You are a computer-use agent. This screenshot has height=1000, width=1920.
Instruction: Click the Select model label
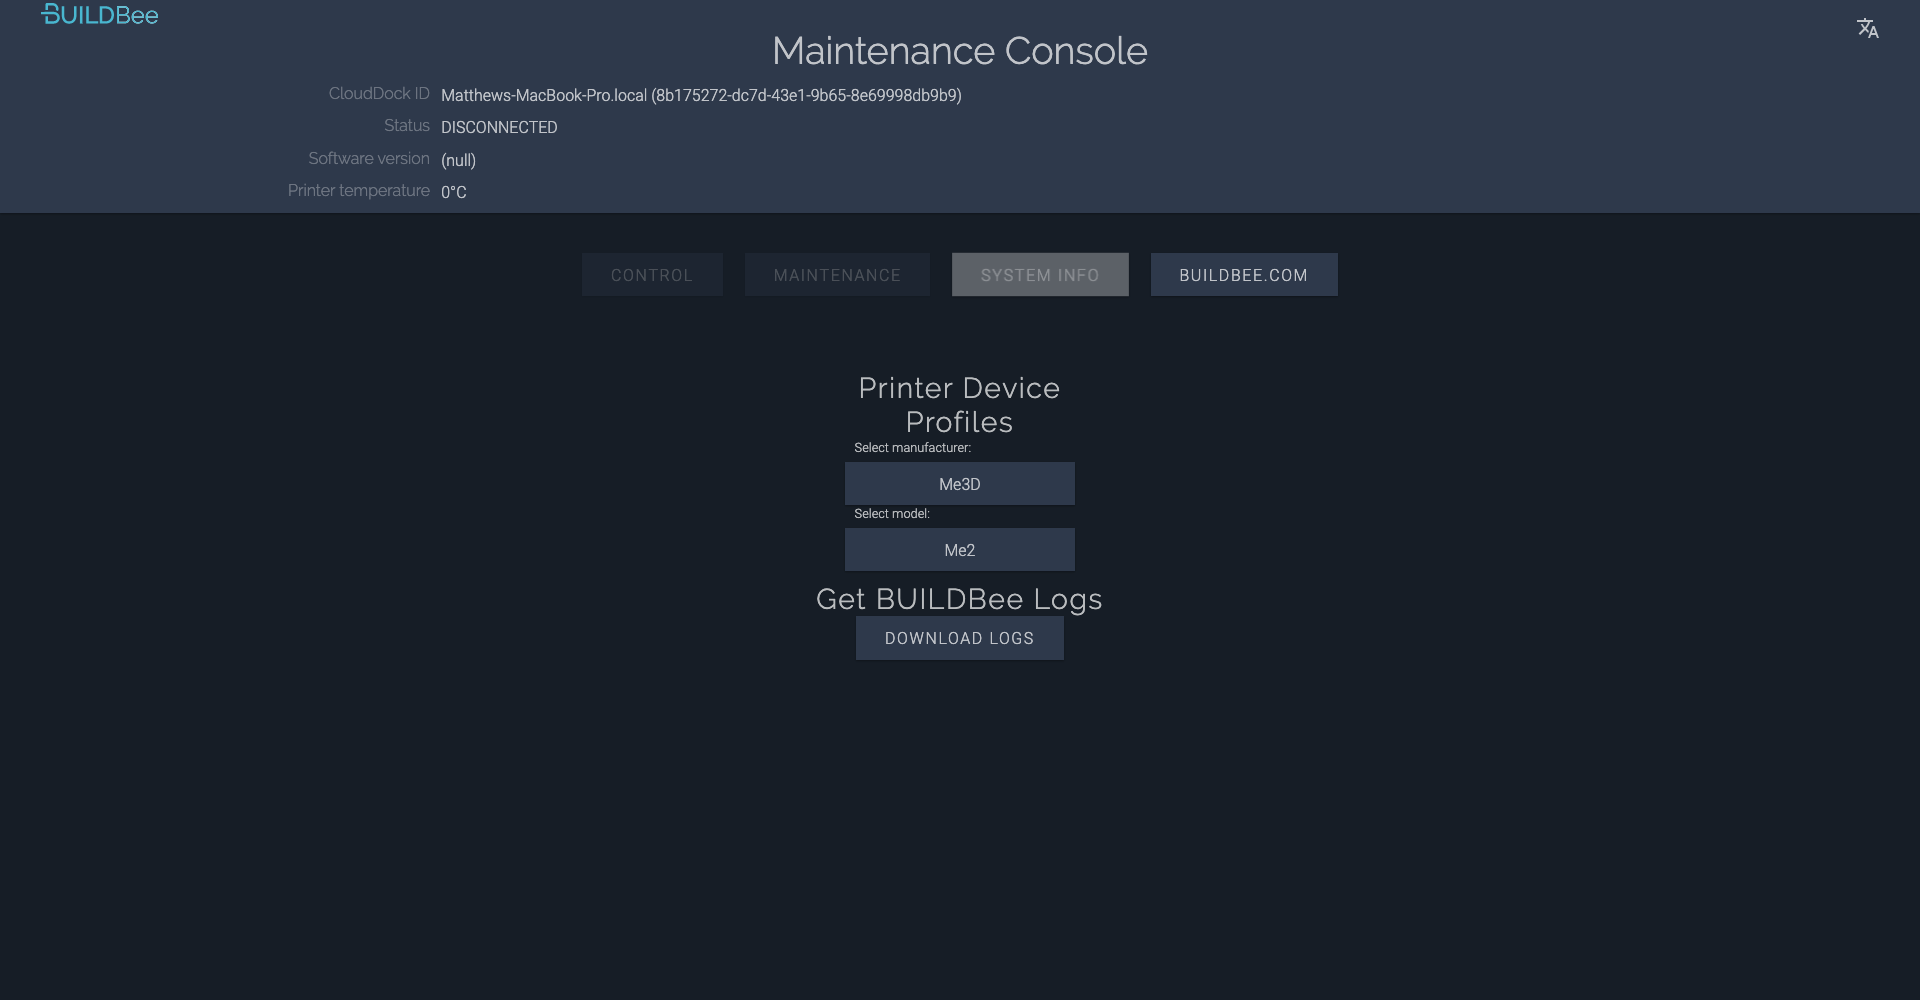(892, 514)
